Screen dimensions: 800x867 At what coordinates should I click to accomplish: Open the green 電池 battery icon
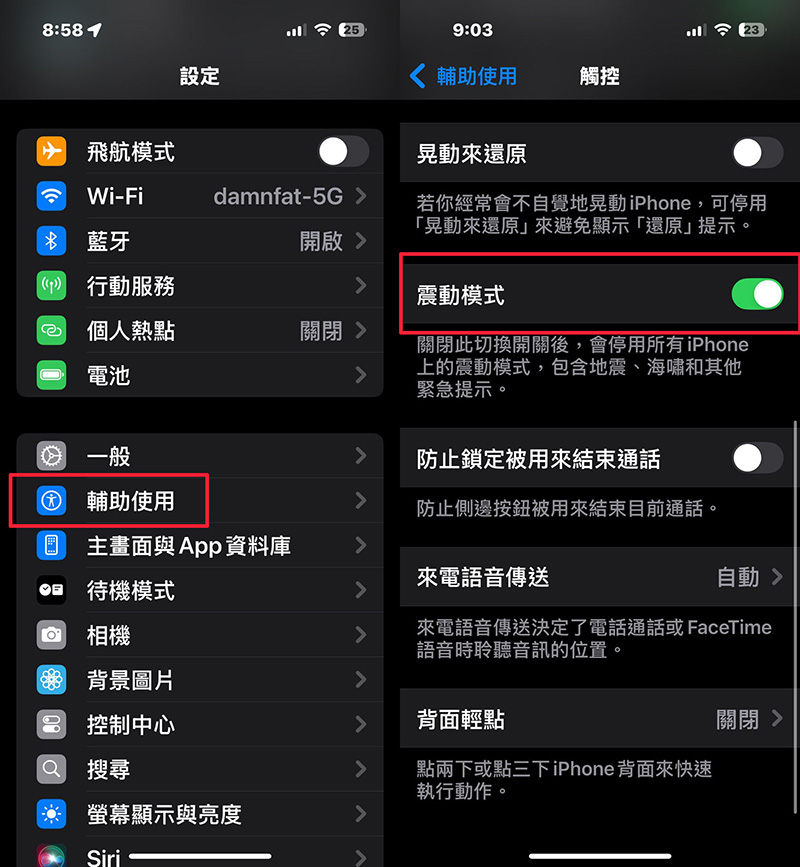[51, 375]
